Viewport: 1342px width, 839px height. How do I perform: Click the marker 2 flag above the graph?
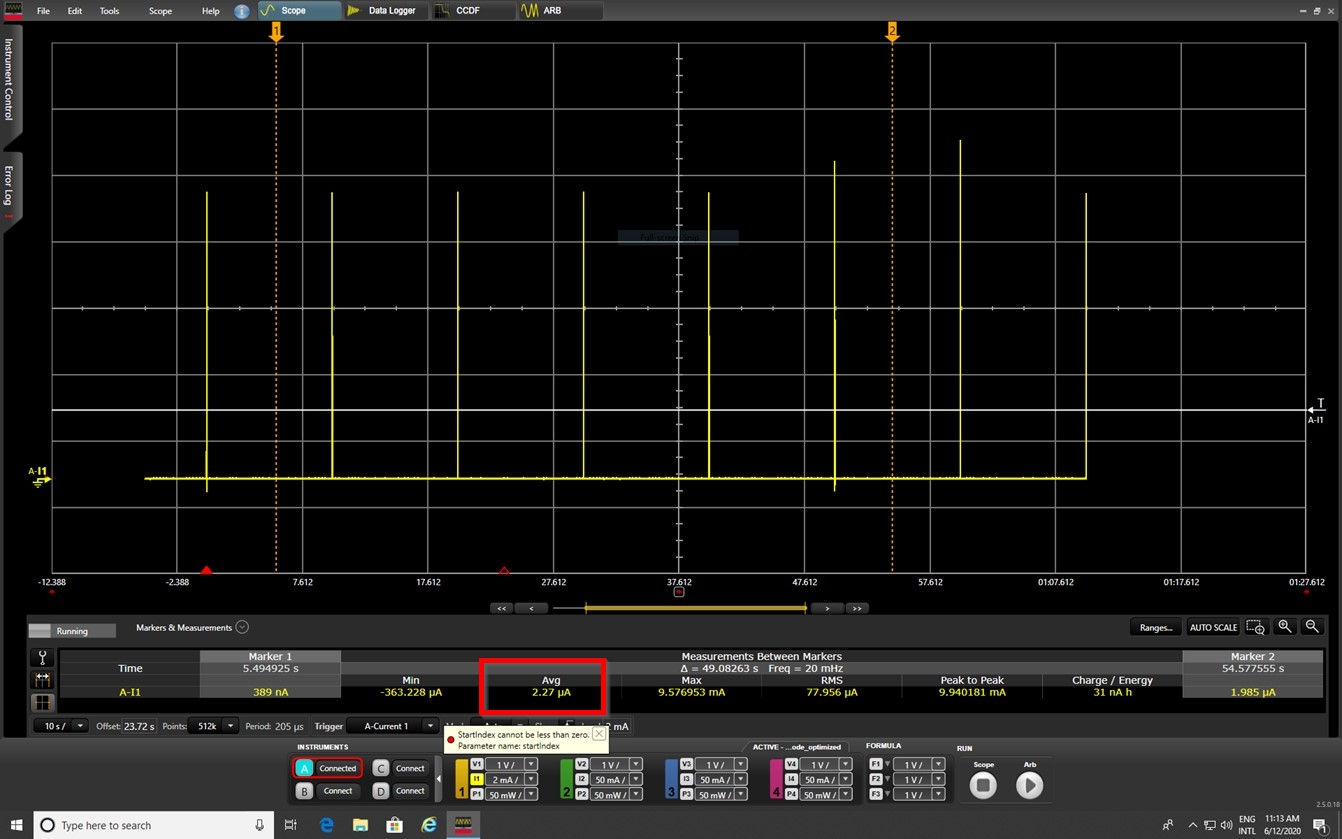pos(892,32)
